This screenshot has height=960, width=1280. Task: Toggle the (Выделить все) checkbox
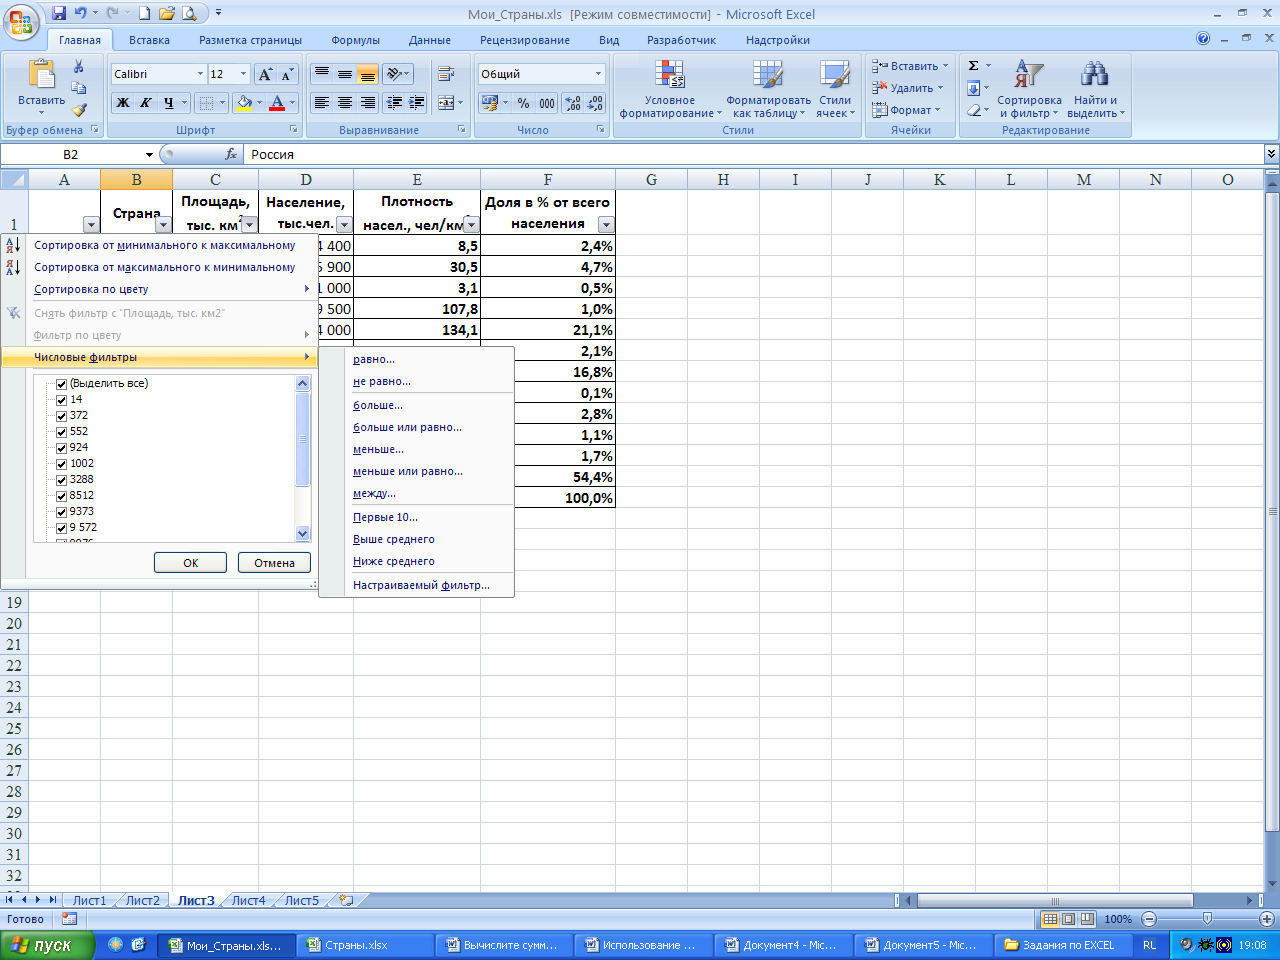62,384
